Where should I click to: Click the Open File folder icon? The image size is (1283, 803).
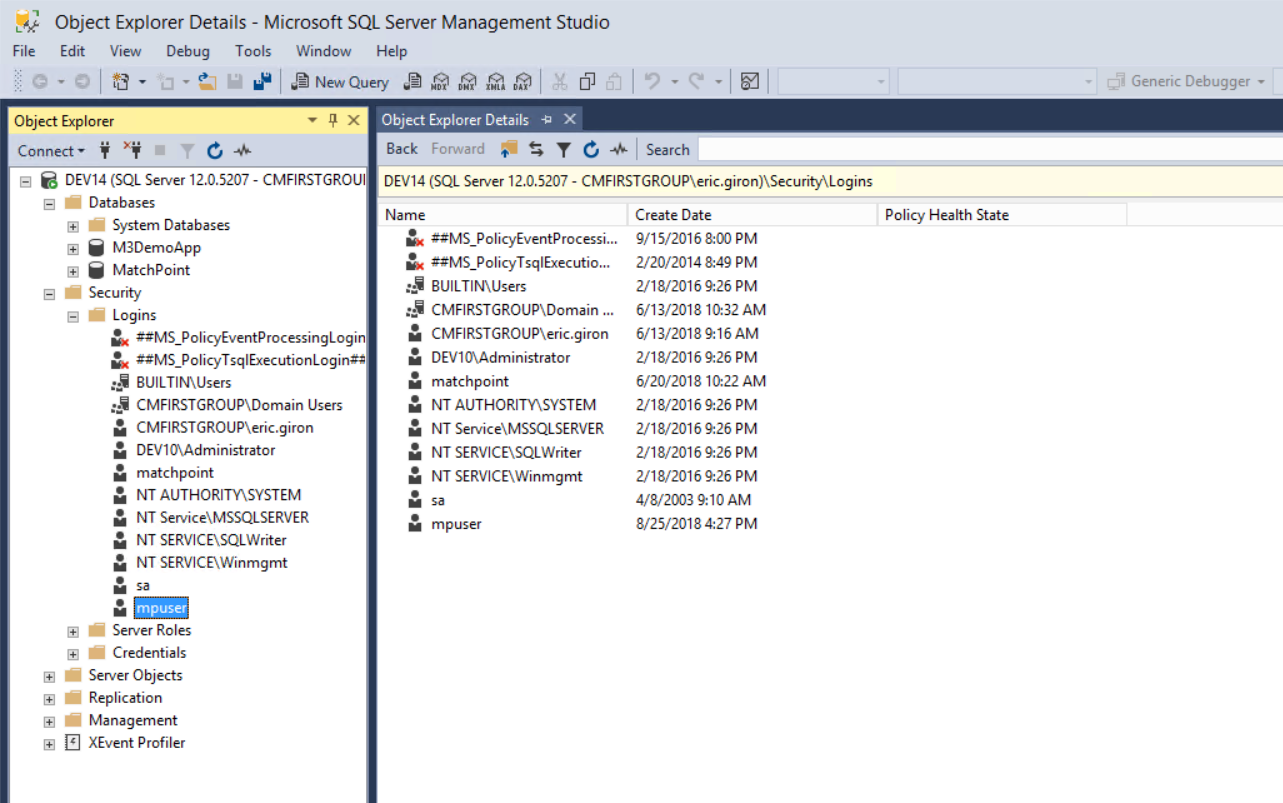point(207,82)
